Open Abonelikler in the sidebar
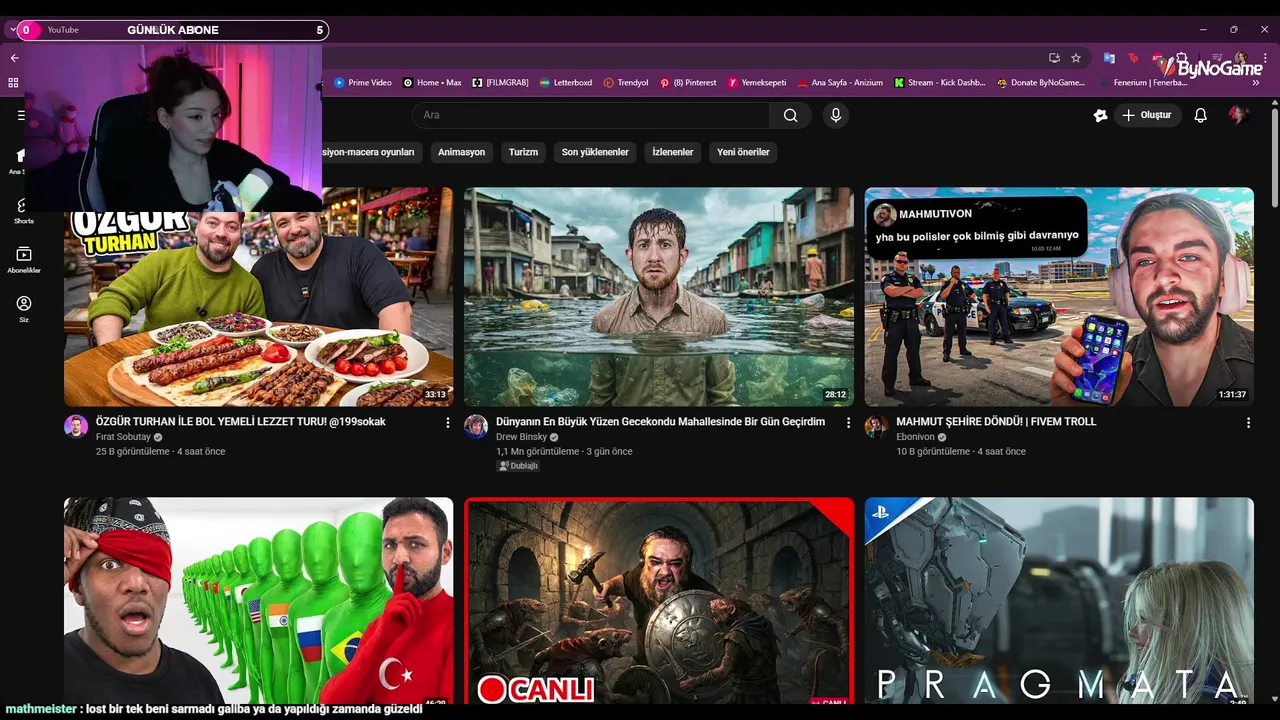 [x=23, y=260]
